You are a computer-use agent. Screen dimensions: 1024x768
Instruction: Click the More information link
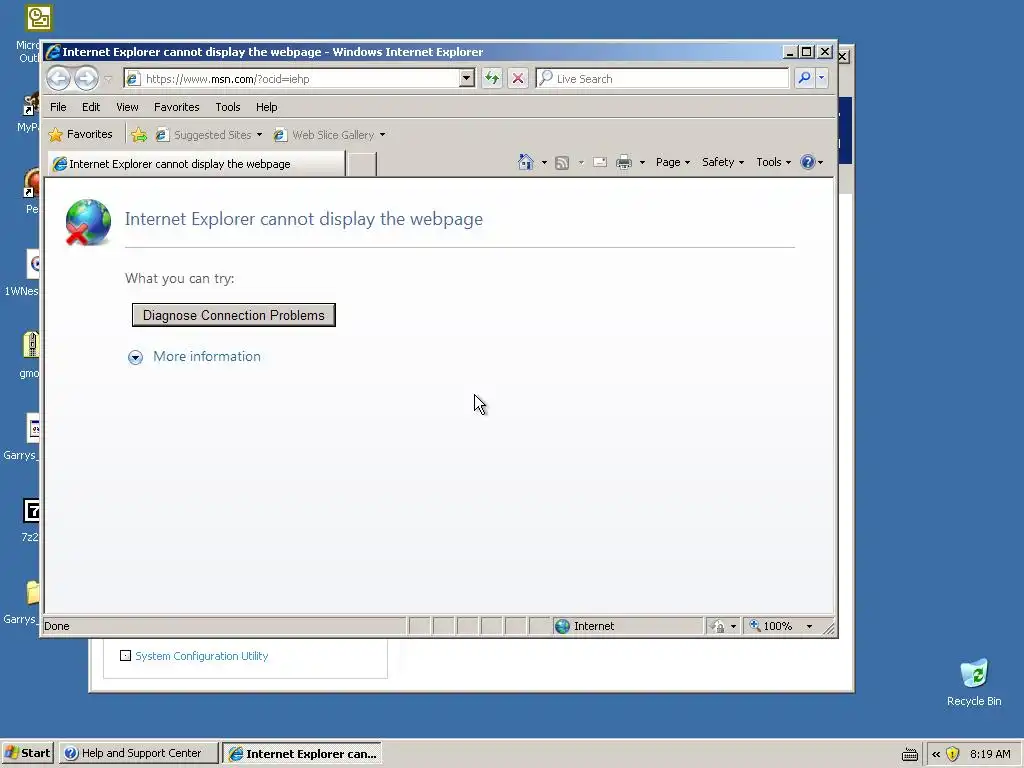point(207,357)
